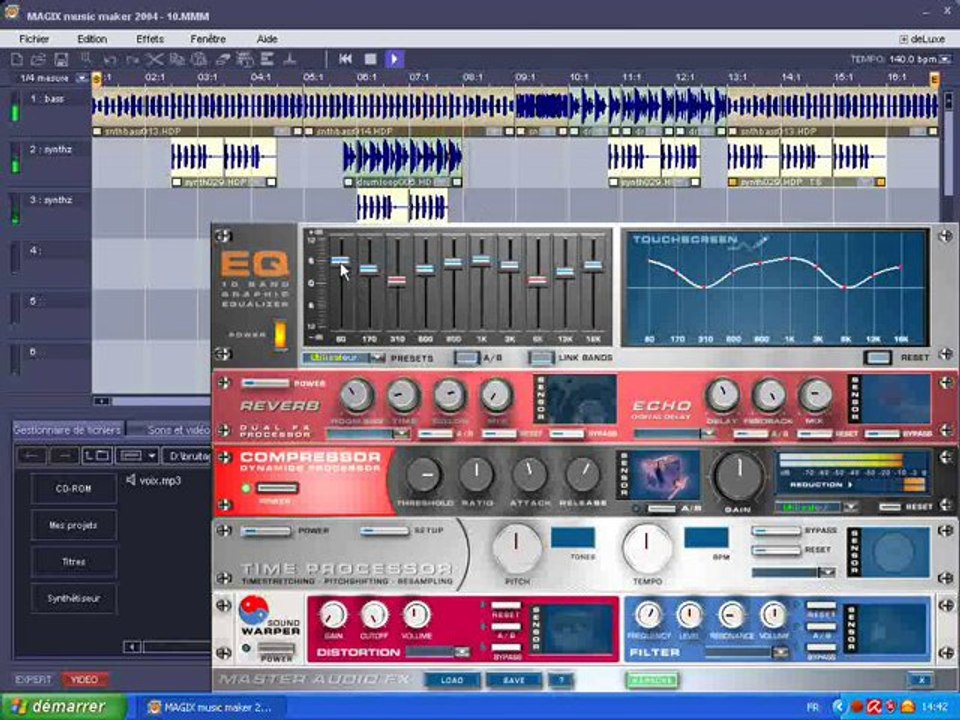Click the Echo Feedback knob

click(769, 396)
